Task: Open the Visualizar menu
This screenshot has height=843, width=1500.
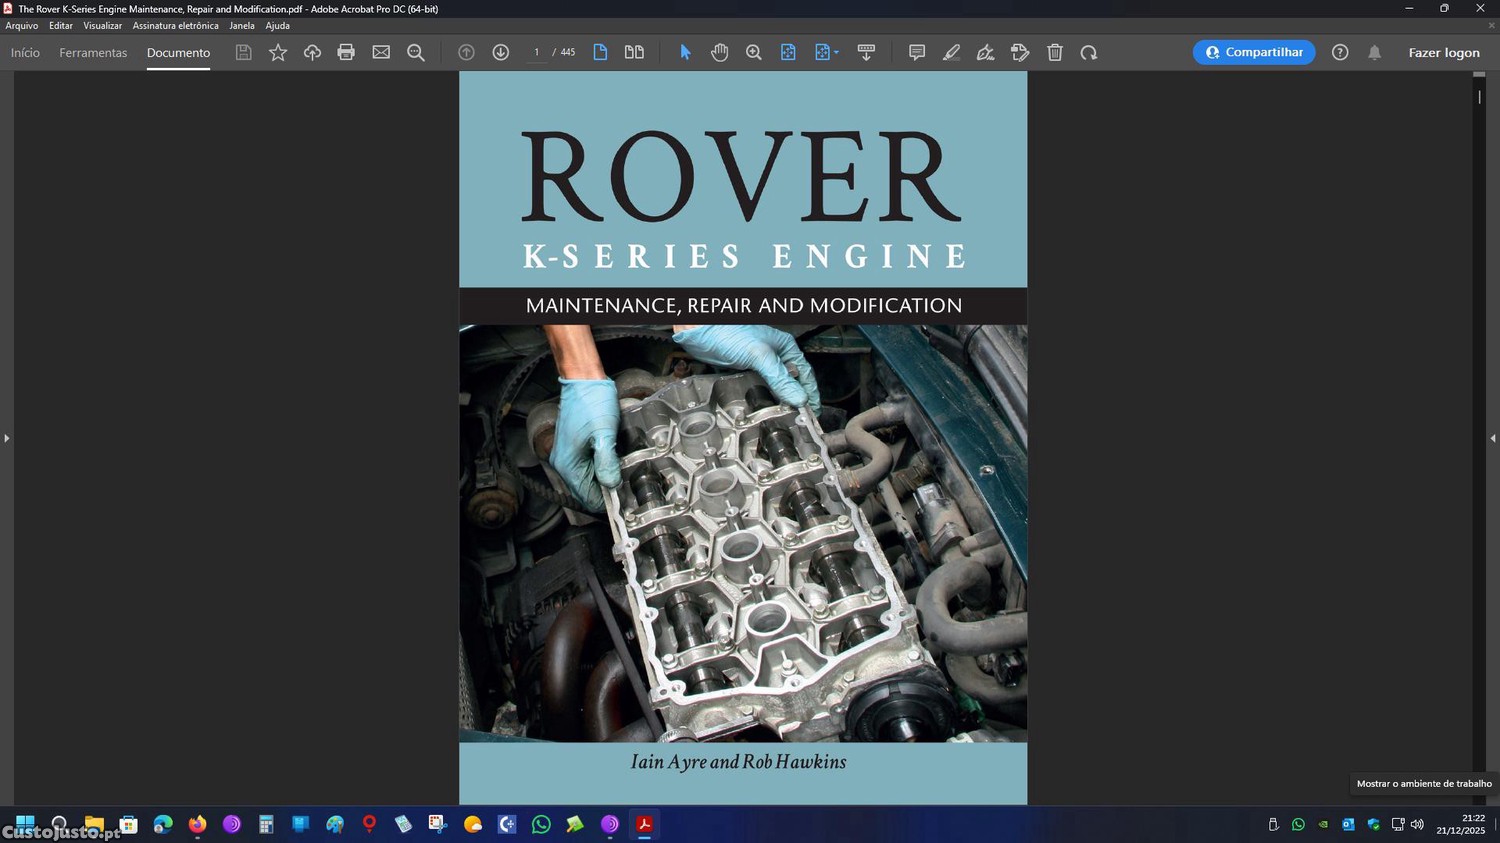Action: click(102, 26)
